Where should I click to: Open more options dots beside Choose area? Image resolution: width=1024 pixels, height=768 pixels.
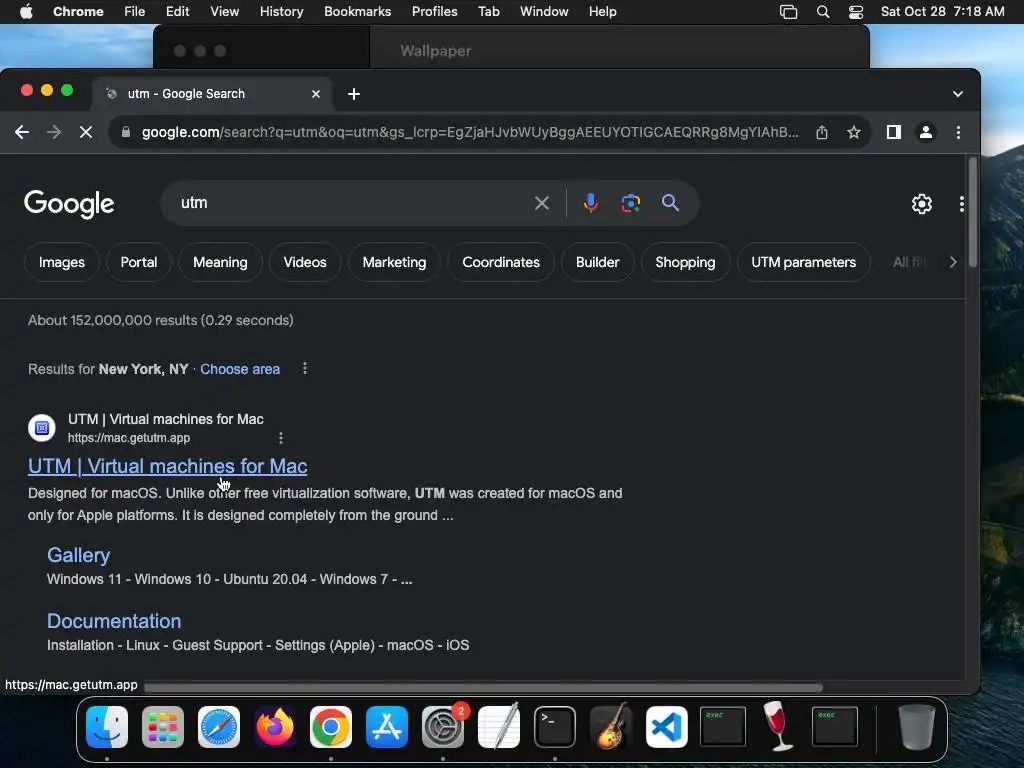[304, 369]
